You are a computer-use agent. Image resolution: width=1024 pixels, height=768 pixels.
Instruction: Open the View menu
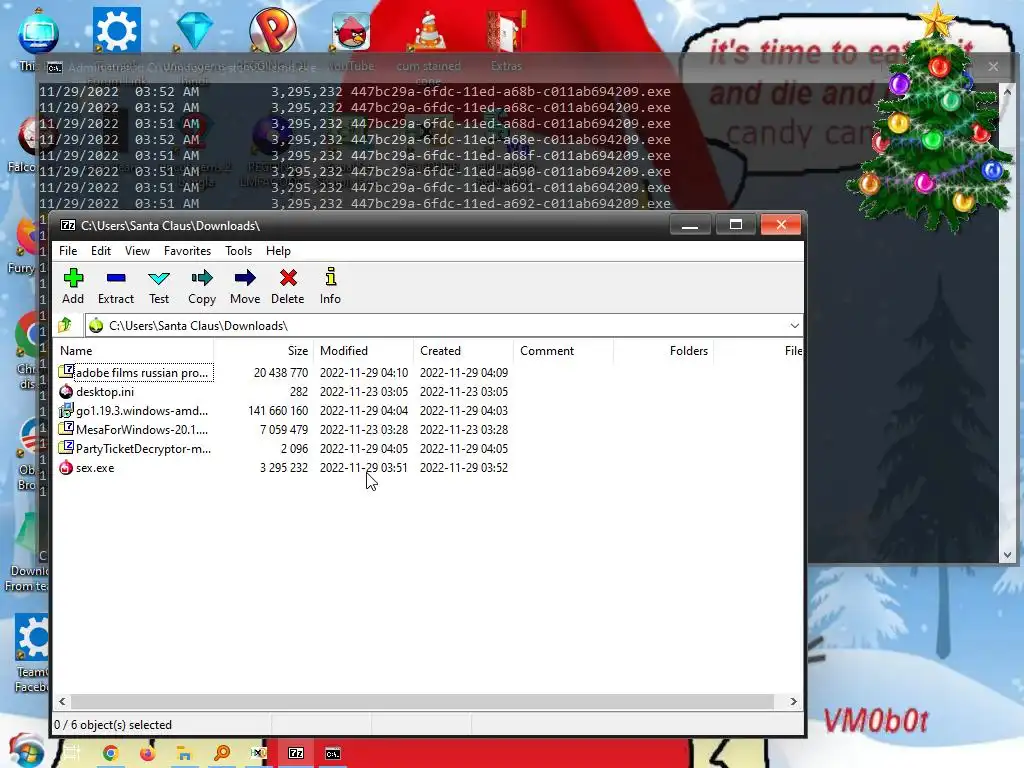(137, 251)
